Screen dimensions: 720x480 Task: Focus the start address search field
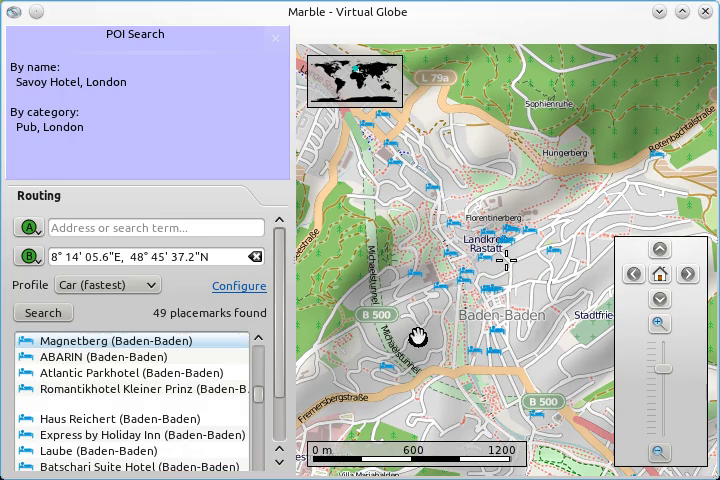pyautogui.click(x=156, y=228)
